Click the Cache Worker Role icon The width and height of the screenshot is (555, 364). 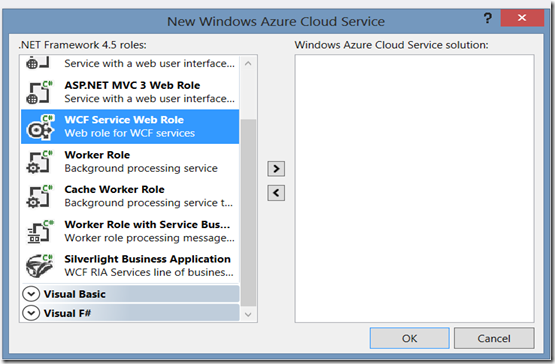click(x=39, y=197)
